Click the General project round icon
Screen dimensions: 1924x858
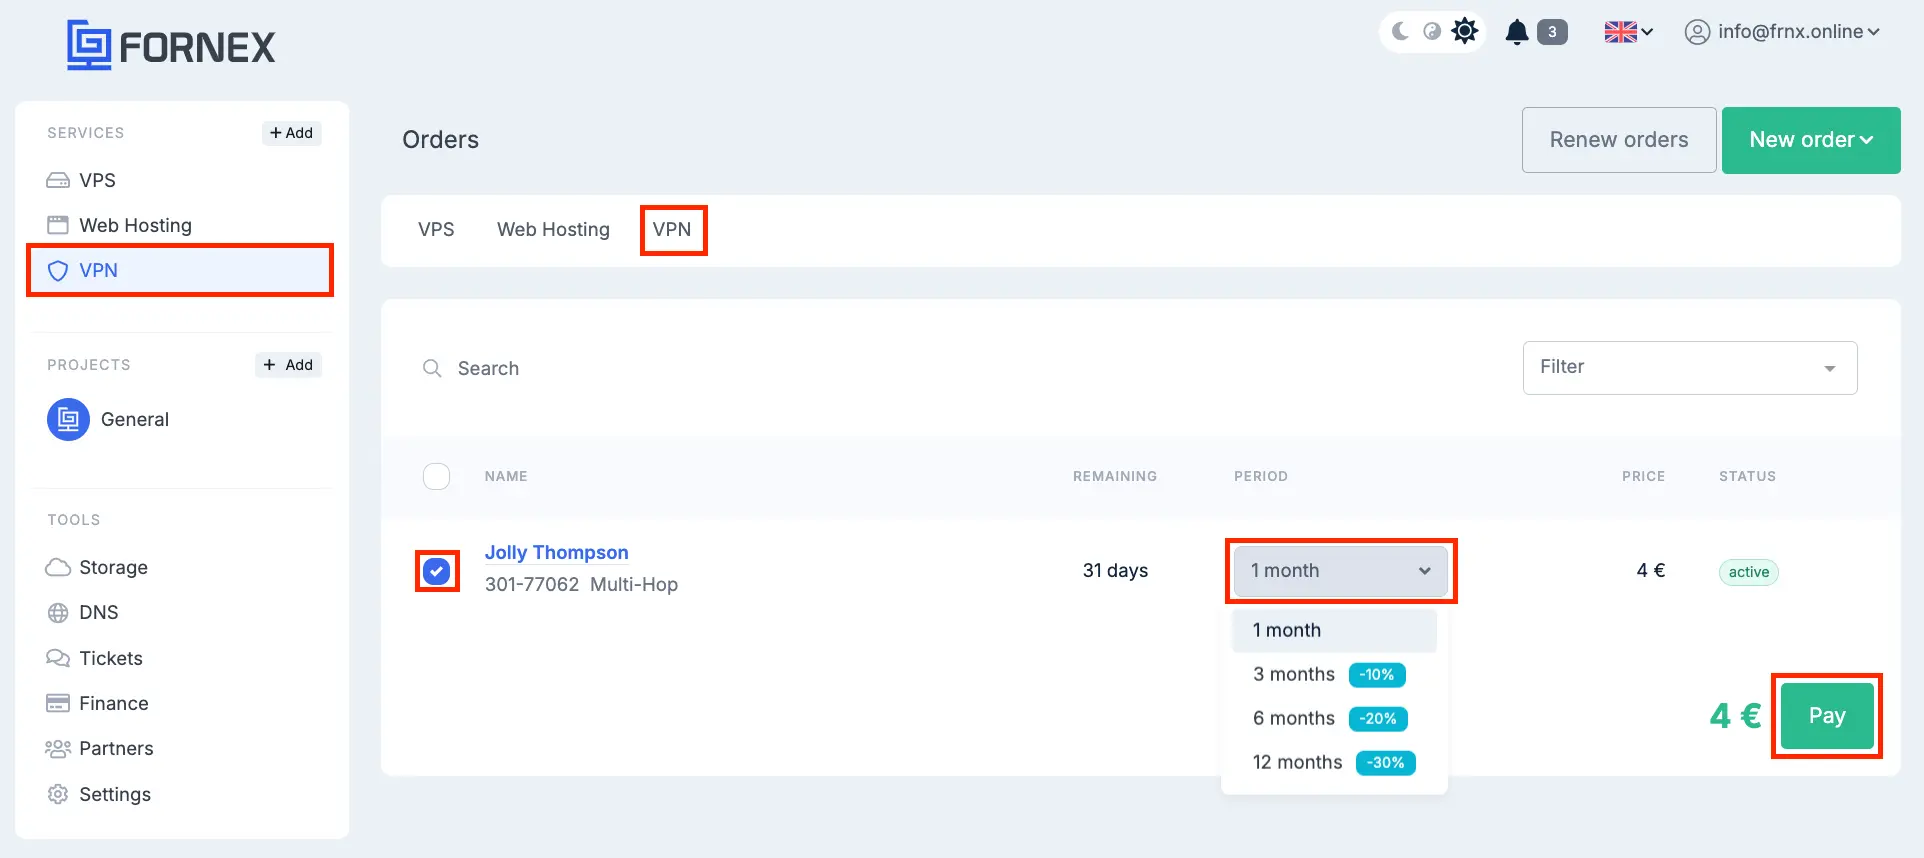[x=68, y=420]
